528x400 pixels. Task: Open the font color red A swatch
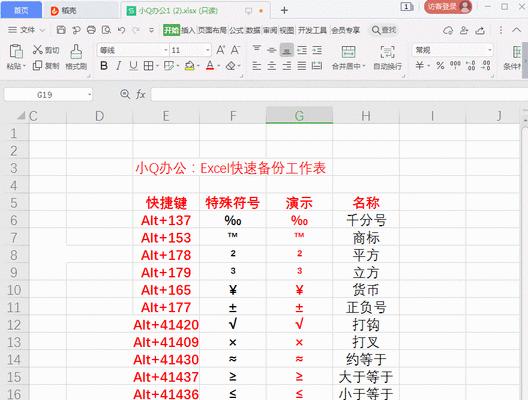[x=210, y=66]
